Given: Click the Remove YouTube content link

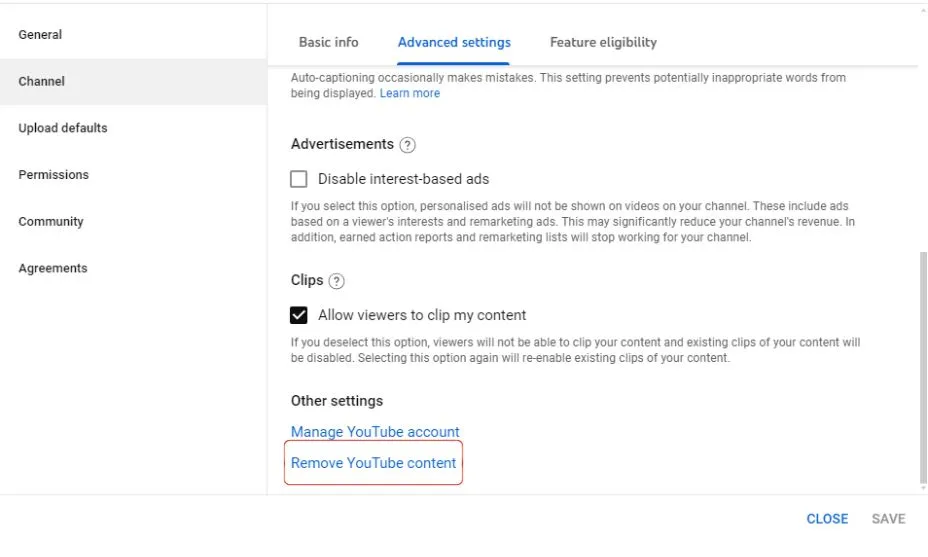Looking at the screenshot, I should (x=373, y=463).
